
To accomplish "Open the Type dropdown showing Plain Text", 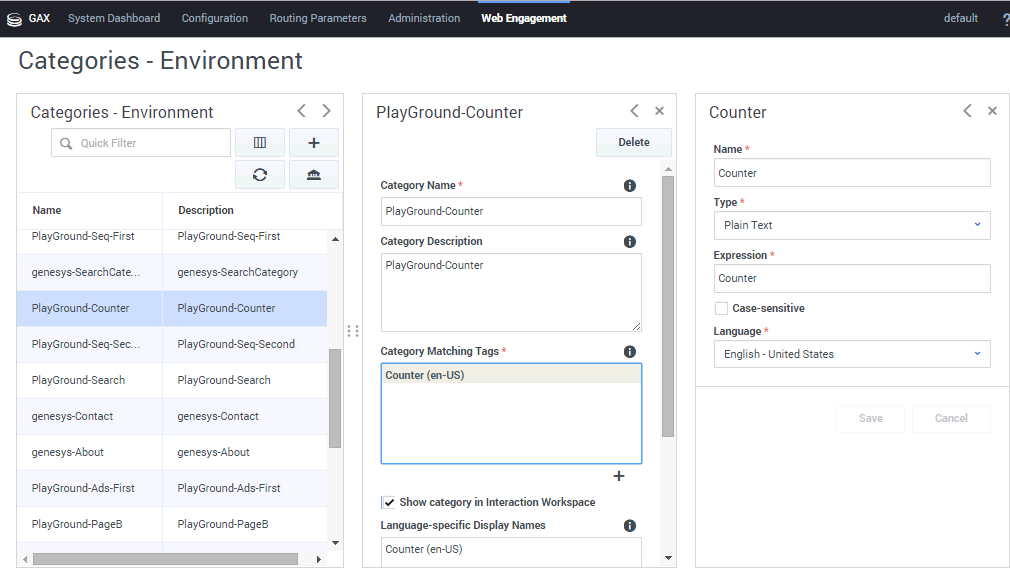I will (x=851, y=226).
